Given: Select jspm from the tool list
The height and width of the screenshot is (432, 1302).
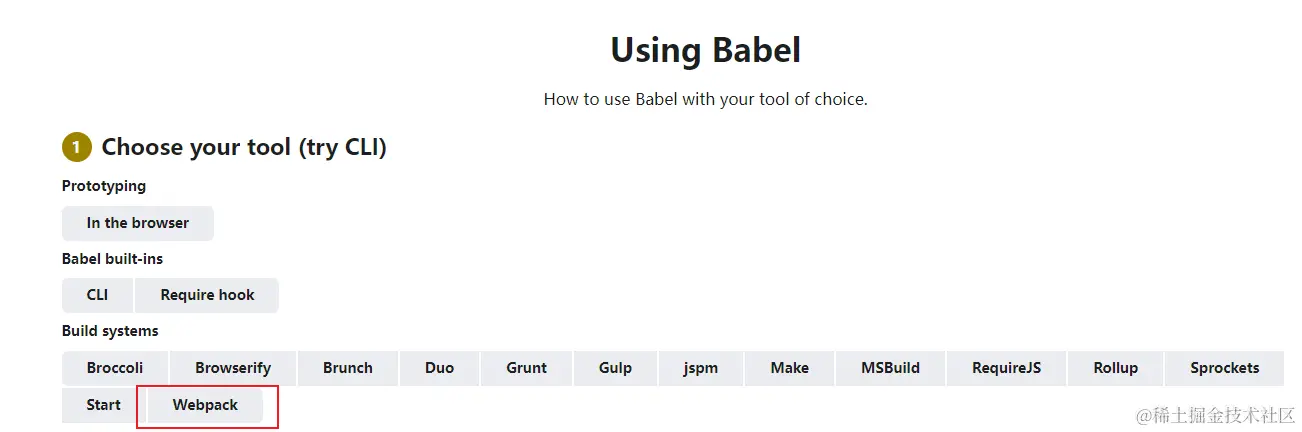Looking at the screenshot, I should (701, 368).
